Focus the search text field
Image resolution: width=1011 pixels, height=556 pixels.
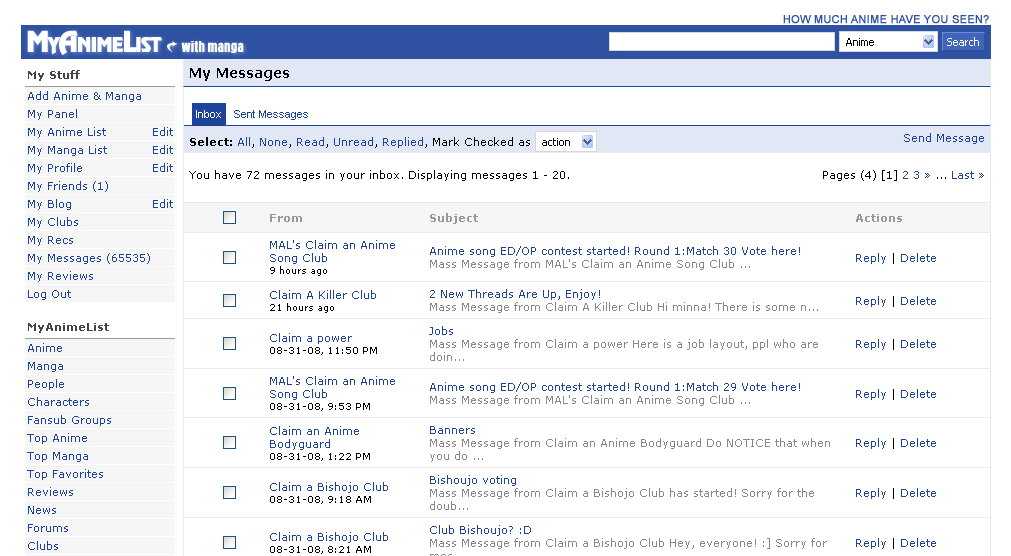click(721, 42)
